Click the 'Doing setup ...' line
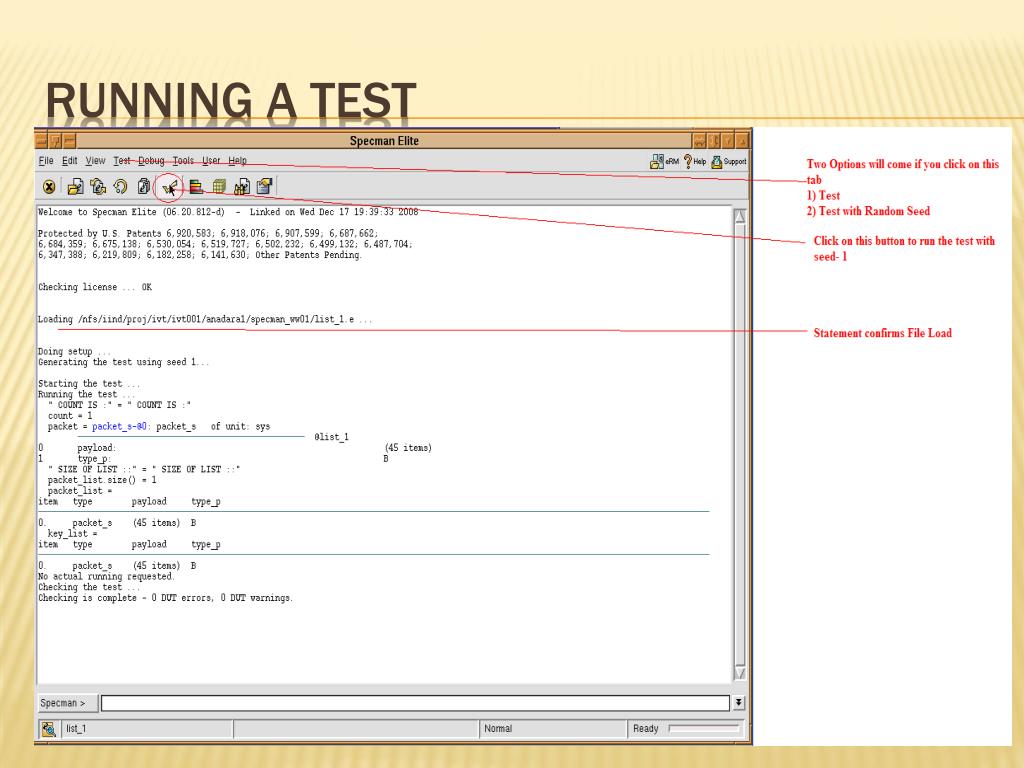This screenshot has height=768, width=1024. point(74,351)
